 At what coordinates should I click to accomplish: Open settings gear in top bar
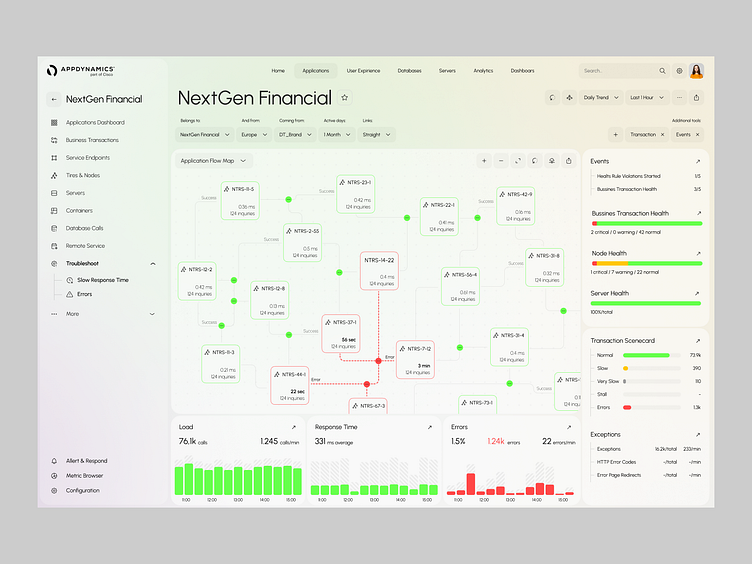(x=679, y=70)
